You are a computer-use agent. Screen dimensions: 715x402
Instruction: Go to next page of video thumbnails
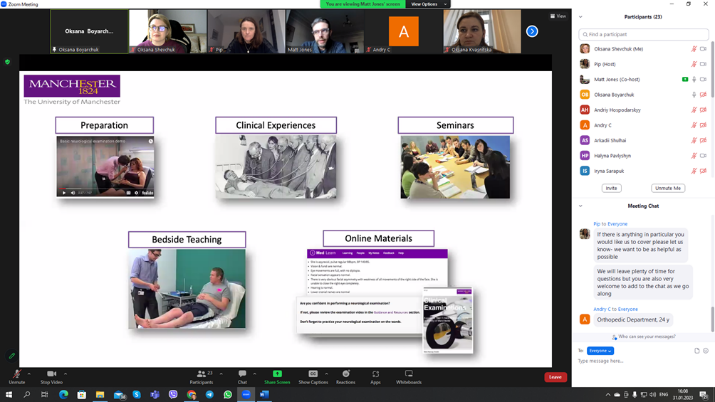coord(532,32)
